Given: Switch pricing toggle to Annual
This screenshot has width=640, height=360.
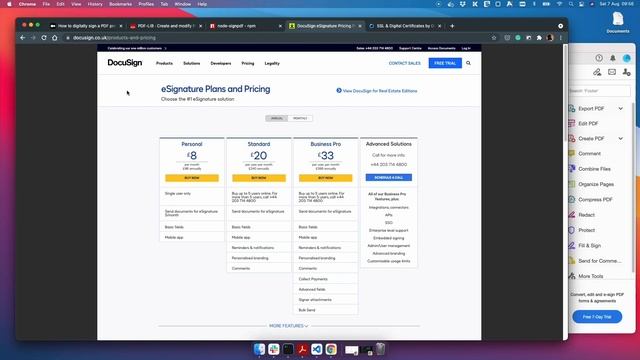Looking at the screenshot, I should click(x=277, y=118).
